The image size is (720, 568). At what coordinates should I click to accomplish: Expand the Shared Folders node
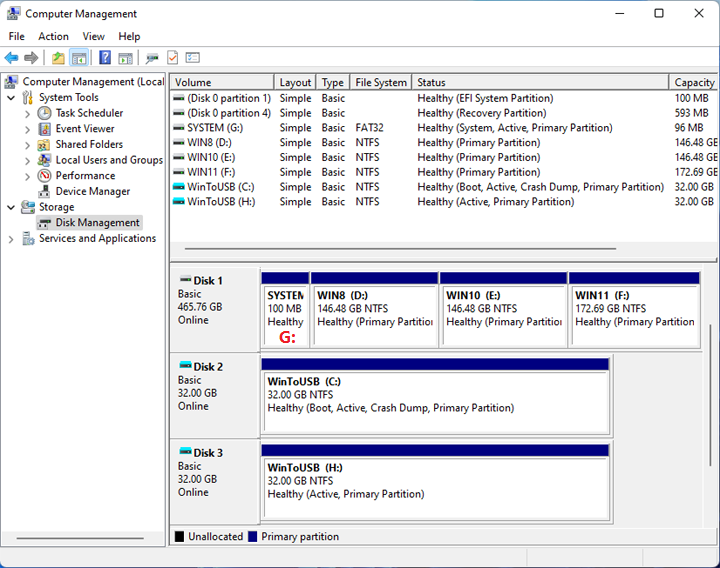[27, 145]
